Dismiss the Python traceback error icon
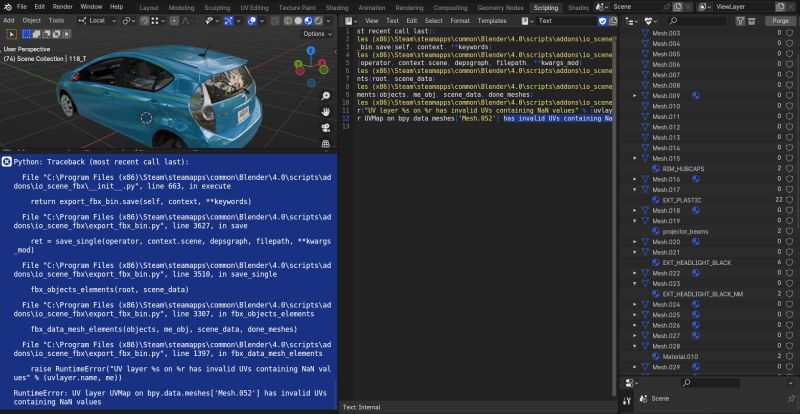Image resolution: width=800 pixels, height=414 pixels. click(7, 162)
